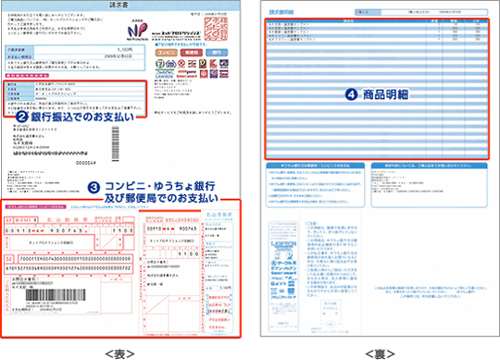The image size is (500, 360).
Task: Click the 商品明細 caption
Action: (385, 95)
